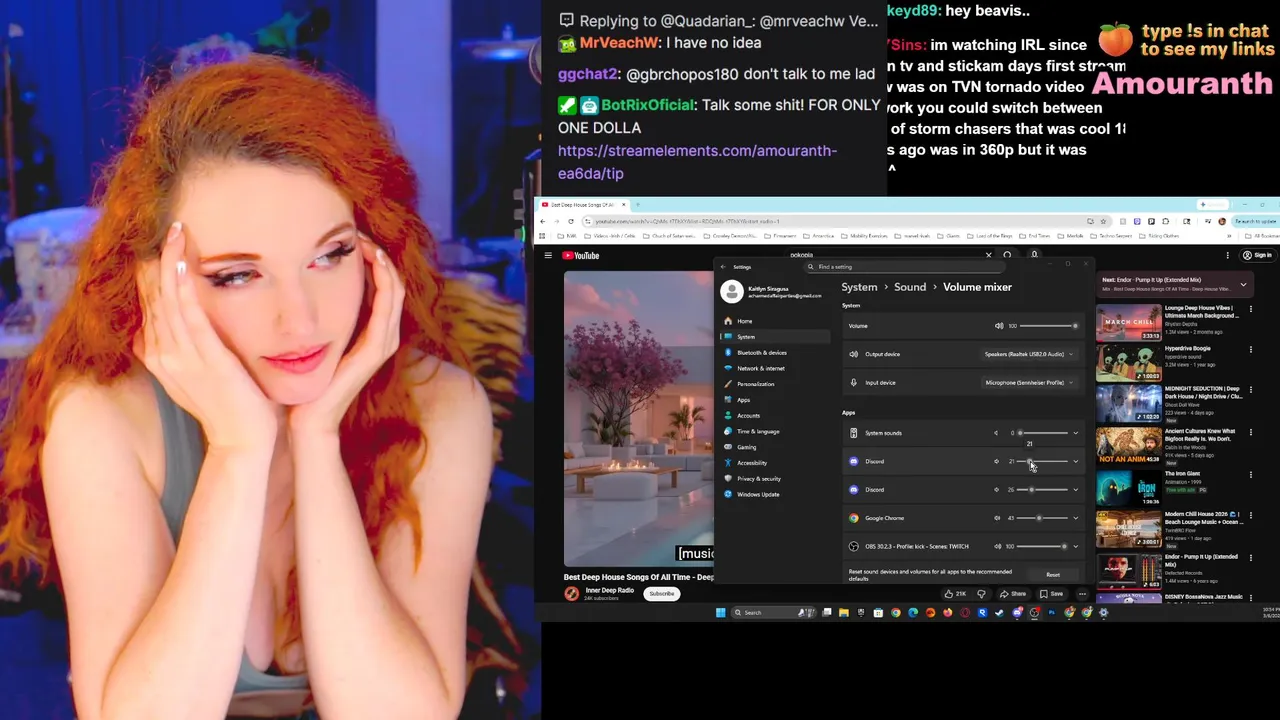Collapse the Mix playlist panel chevron
1280x720 pixels.
pos(1243,284)
